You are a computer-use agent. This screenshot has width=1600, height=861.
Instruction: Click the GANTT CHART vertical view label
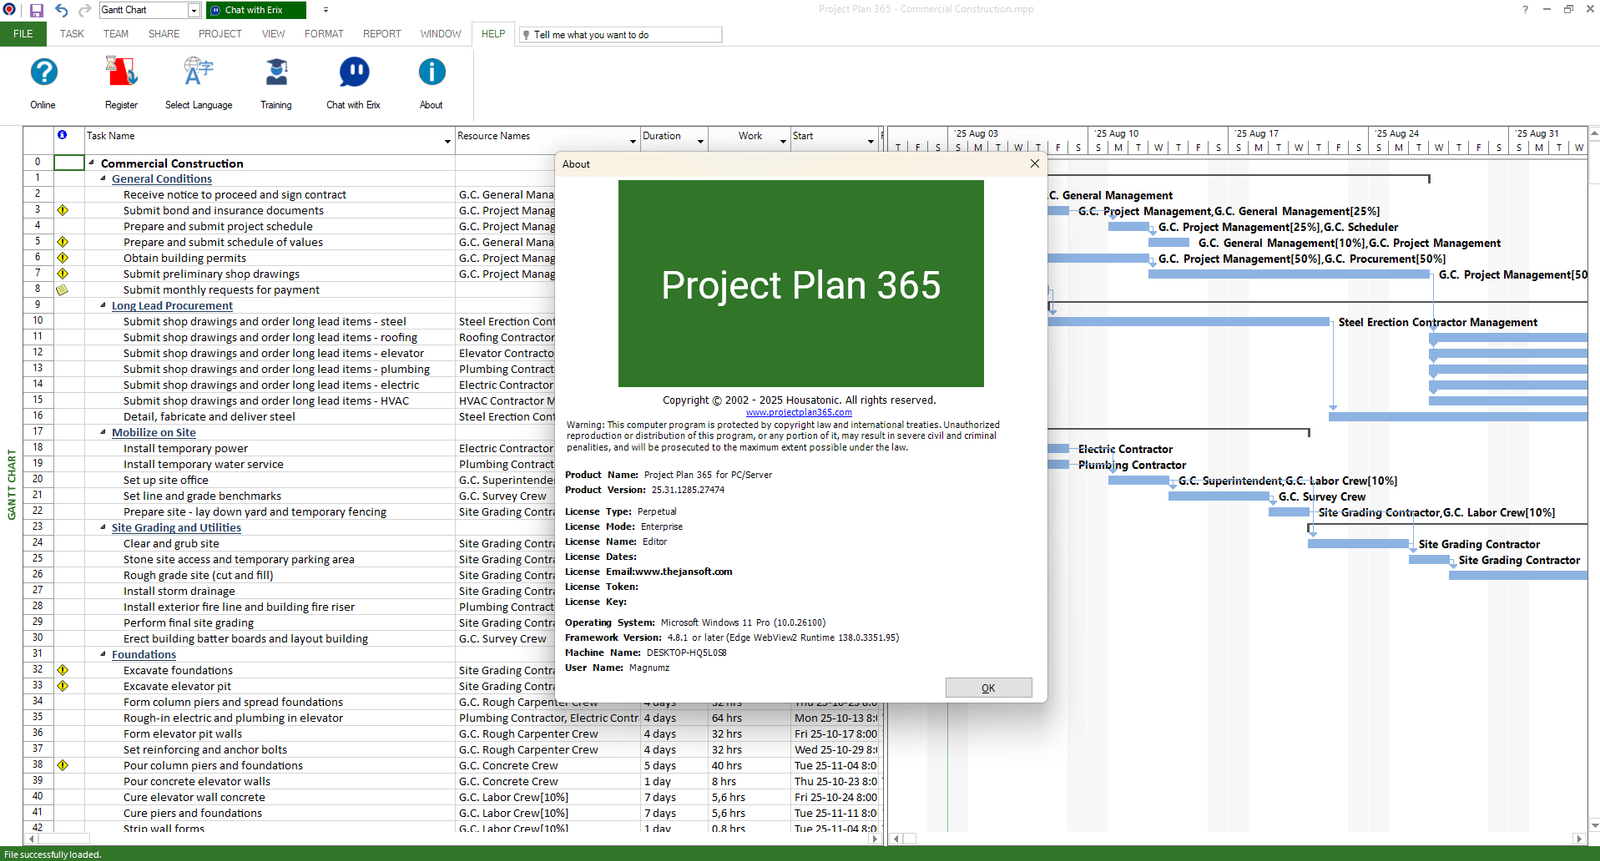(x=12, y=485)
